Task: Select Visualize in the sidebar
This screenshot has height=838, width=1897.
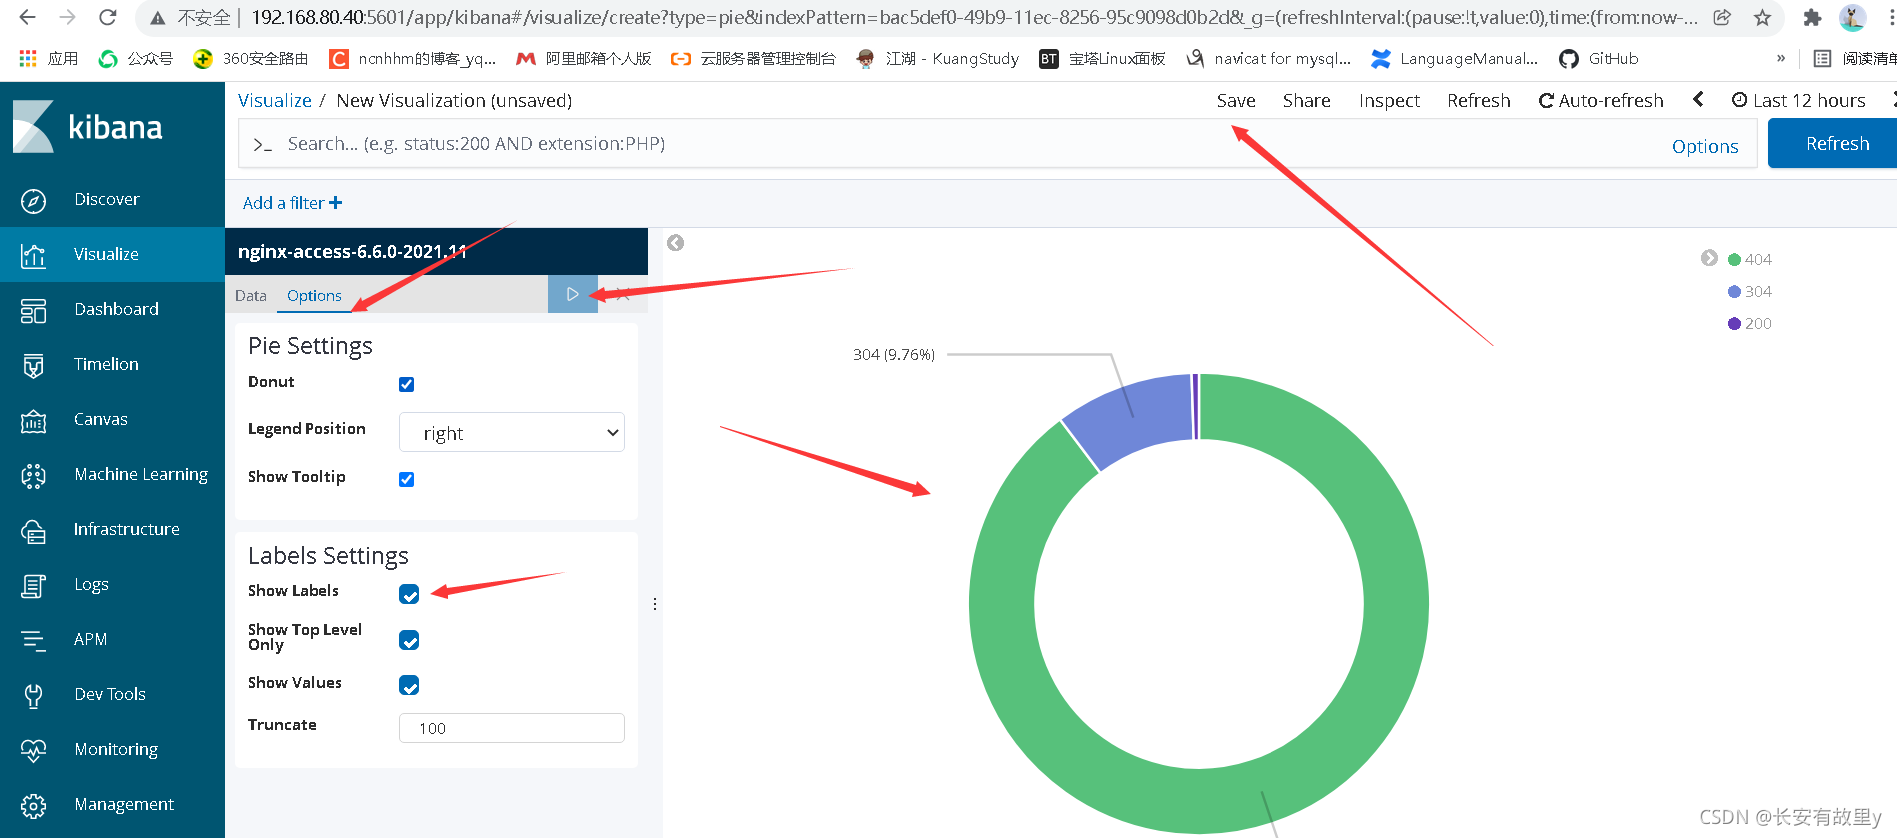Action: click(112, 254)
